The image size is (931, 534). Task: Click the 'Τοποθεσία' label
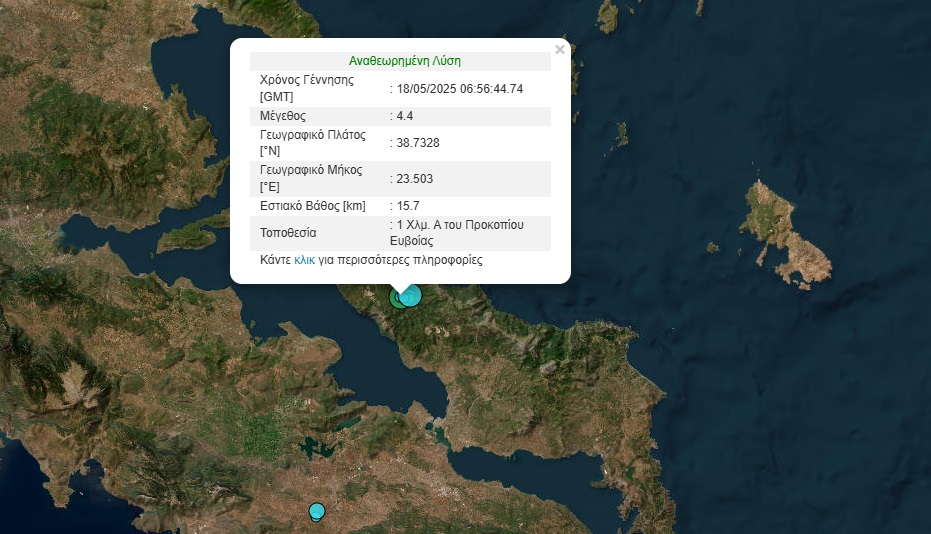click(288, 233)
